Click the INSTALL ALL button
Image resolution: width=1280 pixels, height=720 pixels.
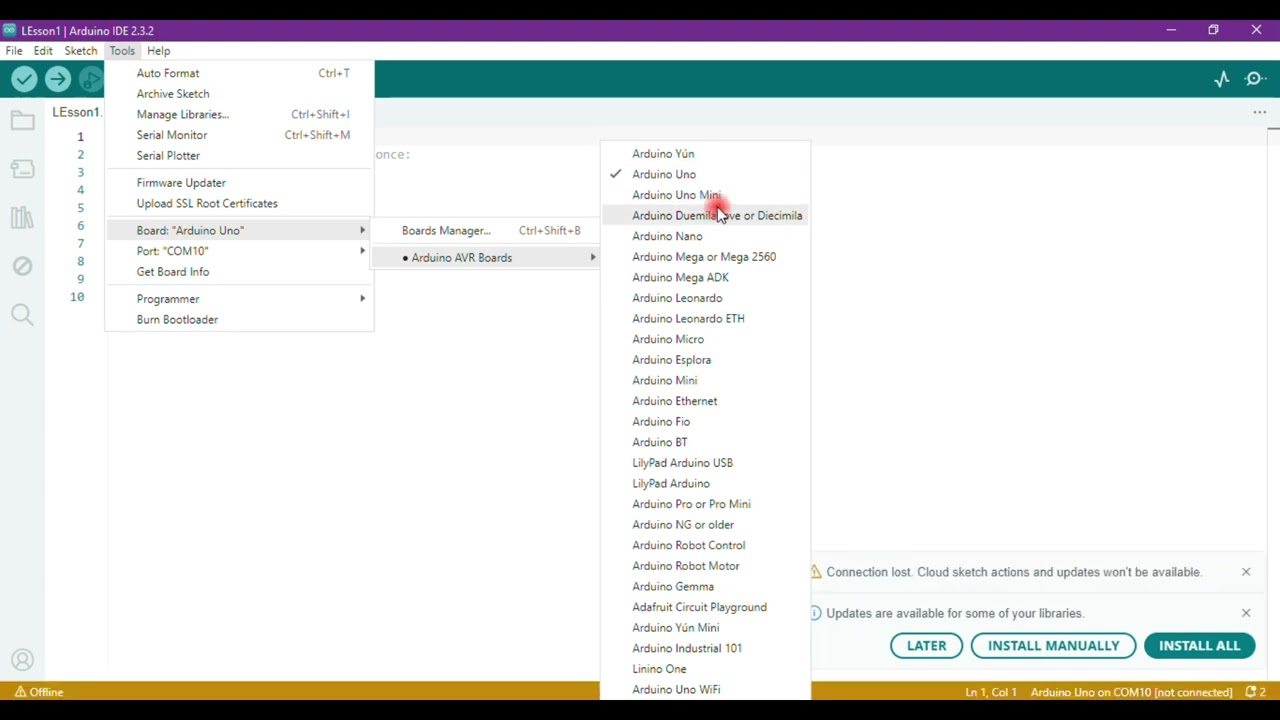pyautogui.click(x=1199, y=646)
